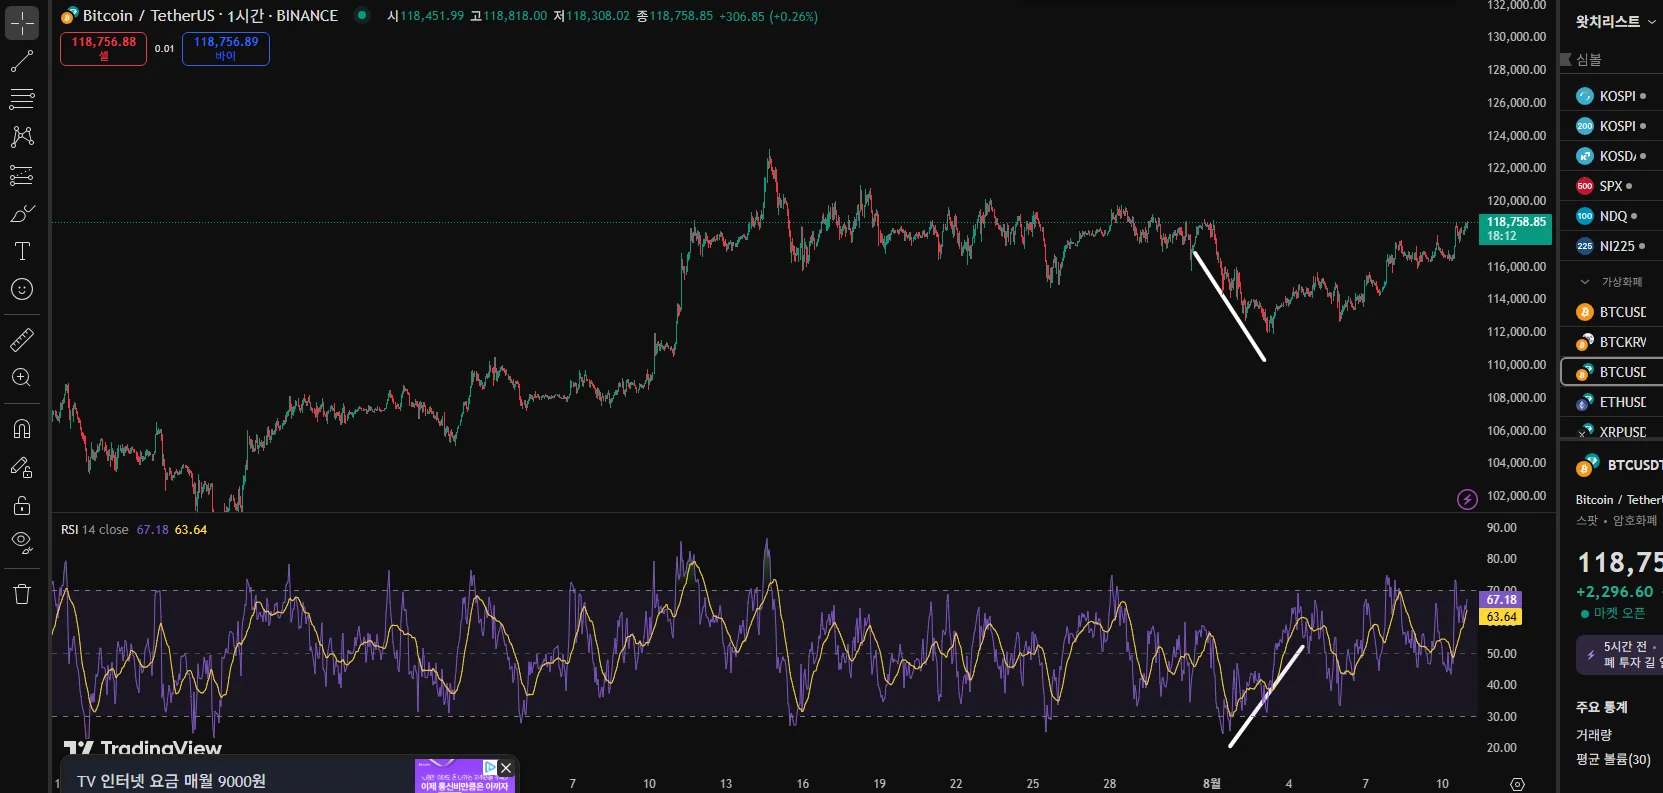The image size is (1663, 793).
Task: Open the news item dated 5시간 전
Action: click(x=1619, y=654)
